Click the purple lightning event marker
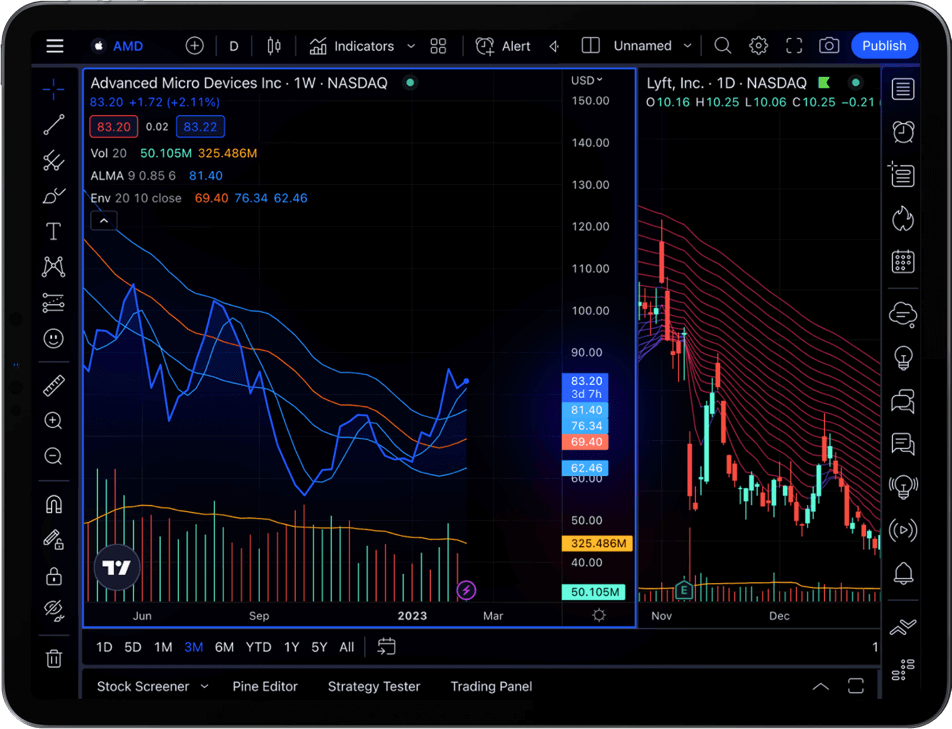This screenshot has height=729, width=952. pos(466,590)
